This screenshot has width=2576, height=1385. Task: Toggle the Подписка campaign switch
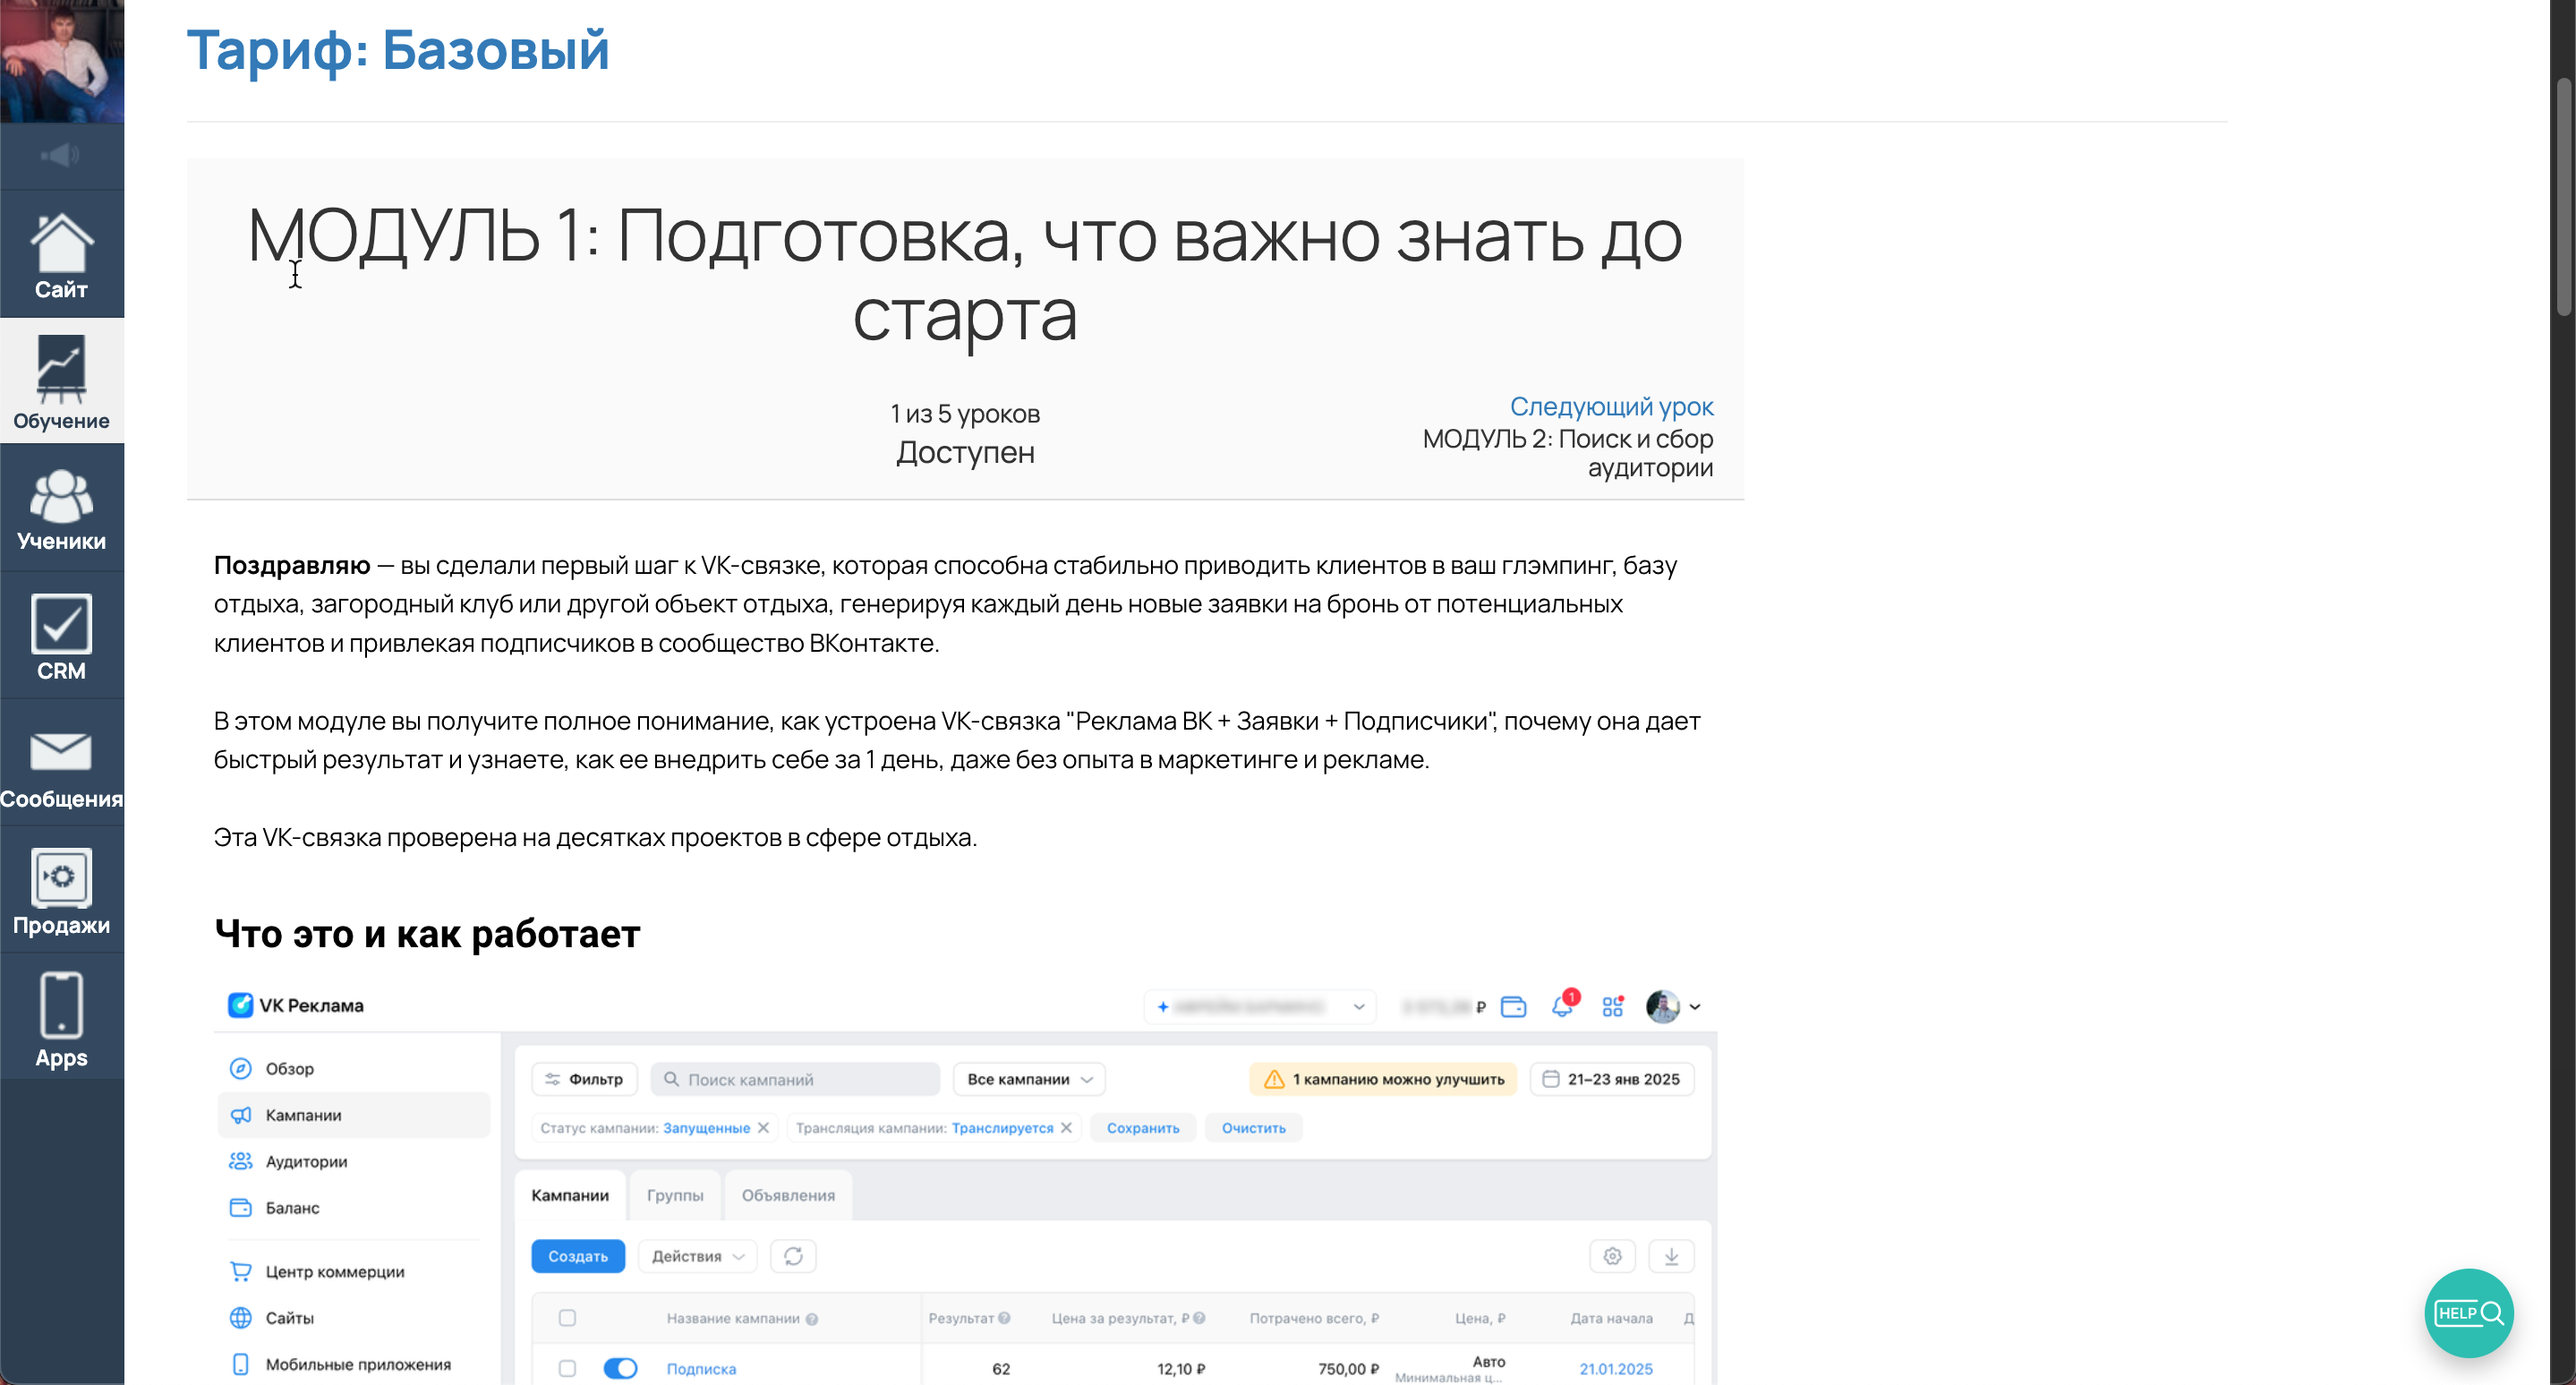(620, 1368)
